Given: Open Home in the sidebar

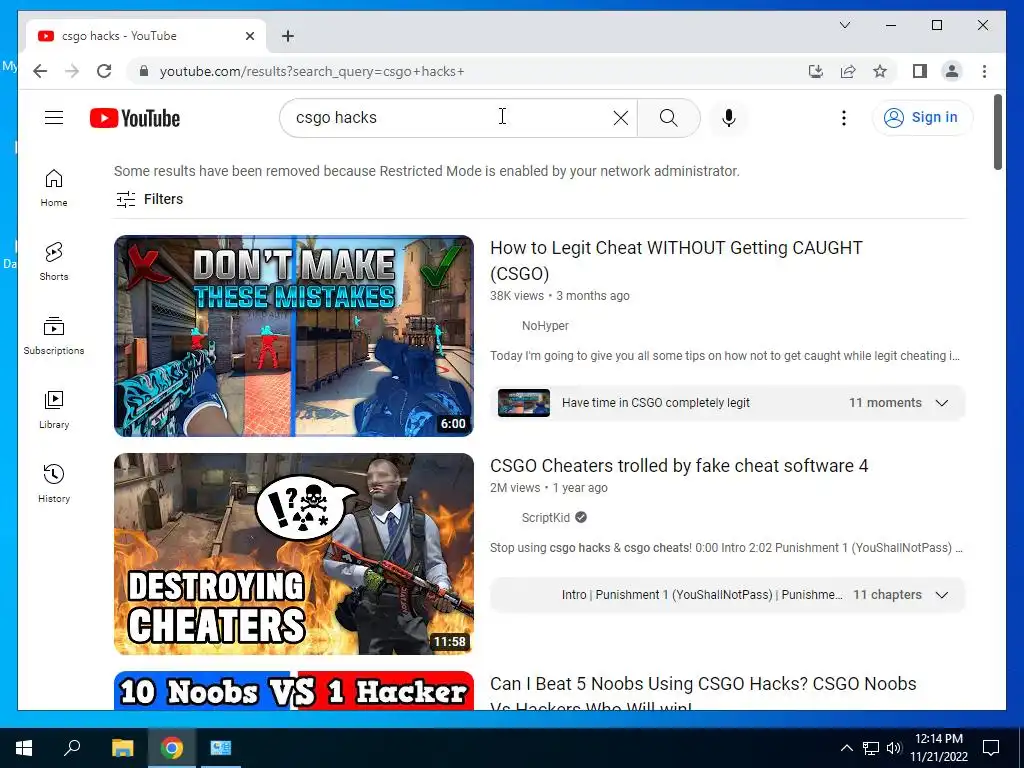Looking at the screenshot, I should pyautogui.click(x=54, y=188).
